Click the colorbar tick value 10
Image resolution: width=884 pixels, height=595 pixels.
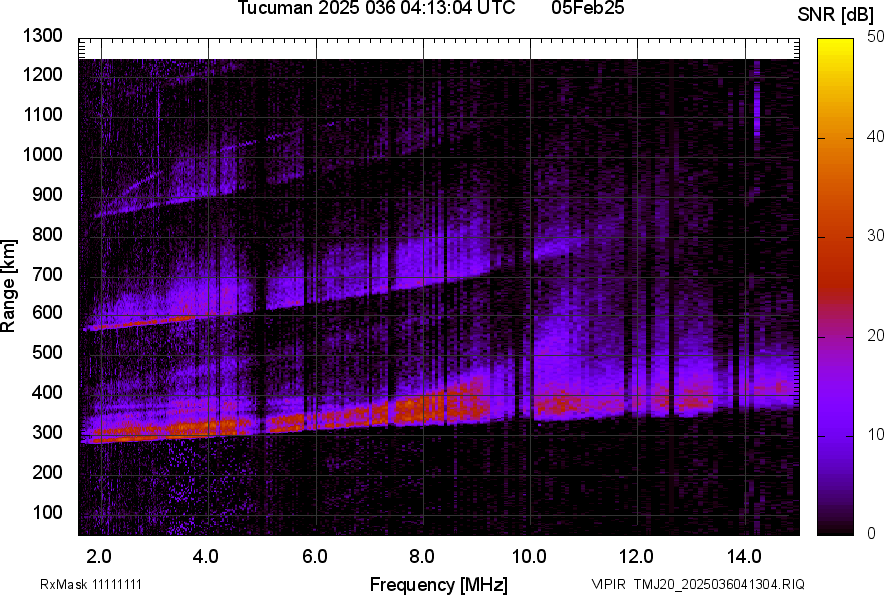875,435
